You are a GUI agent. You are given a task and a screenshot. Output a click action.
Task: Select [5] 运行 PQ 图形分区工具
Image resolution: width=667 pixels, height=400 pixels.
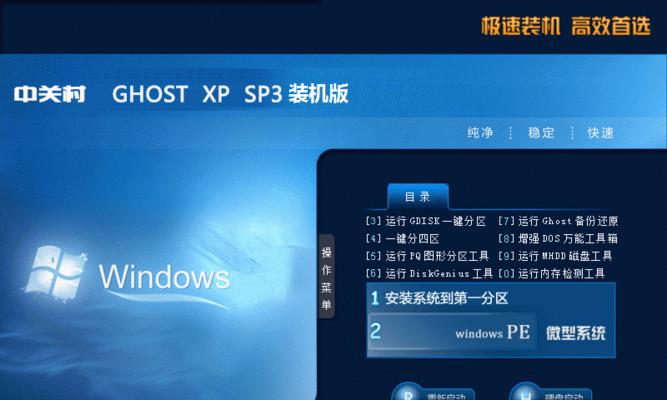(x=427, y=256)
